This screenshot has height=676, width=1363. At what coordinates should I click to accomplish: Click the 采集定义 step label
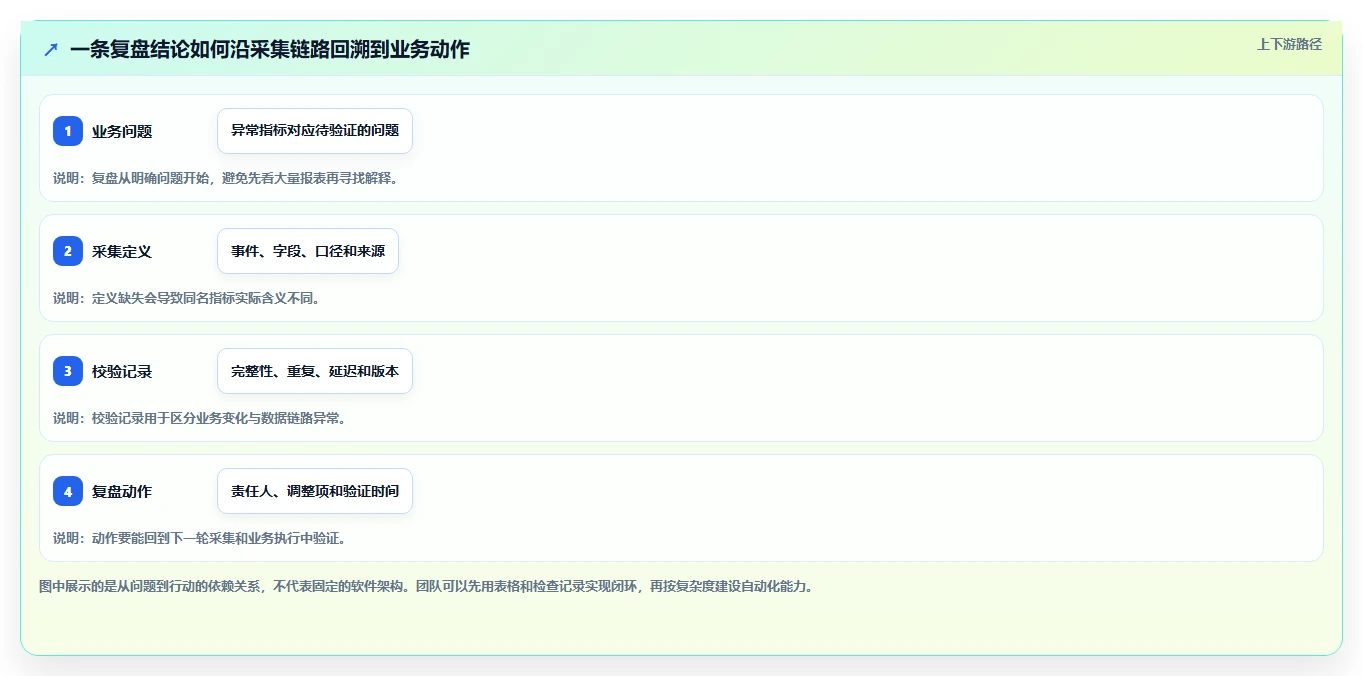tap(122, 251)
